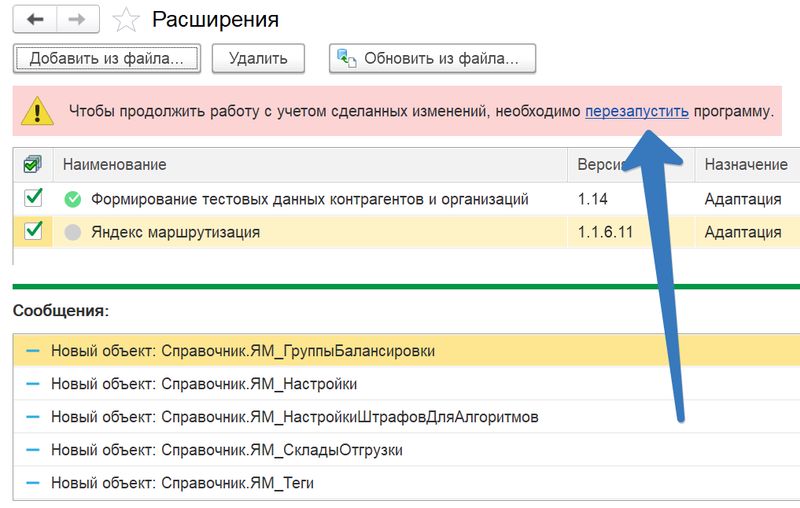The height and width of the screenshot is (508, 800).
Task: Click dash icon beside ЯМ_НастройкиШтрафовДляАлгоритмов message
Action: point(33,417)
